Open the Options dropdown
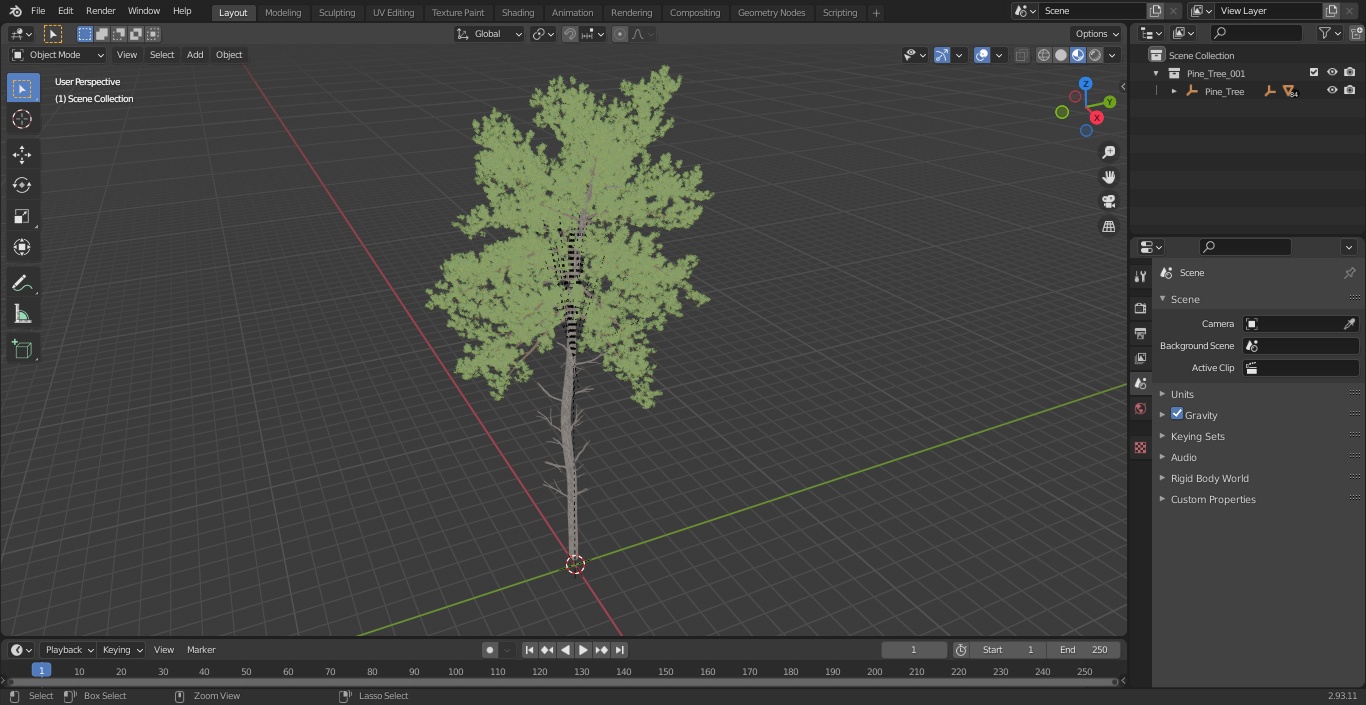 point(1098,34)
